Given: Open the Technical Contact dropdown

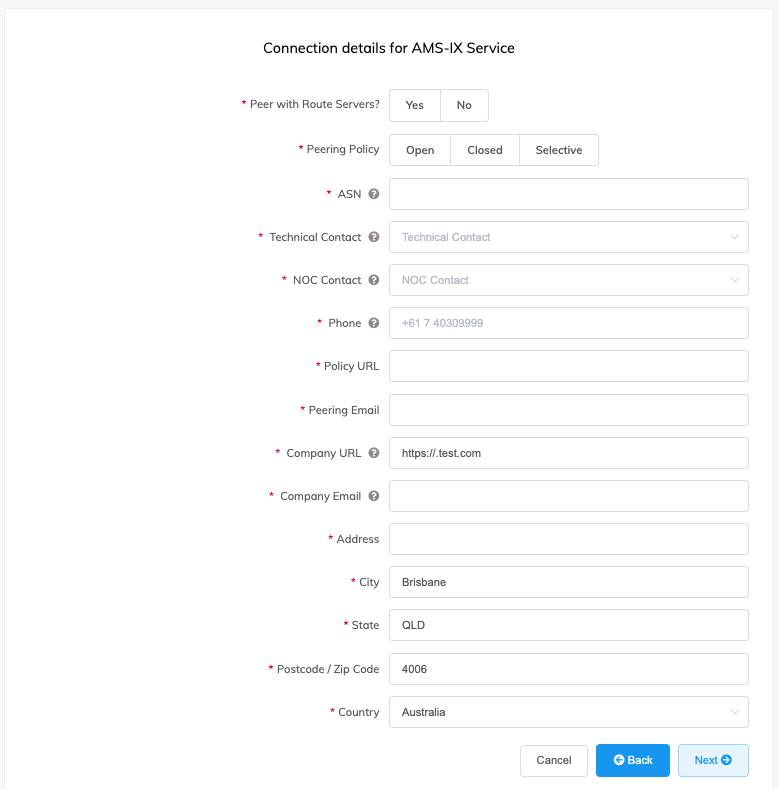Looking at the screenshot, I should coord(568,237).
